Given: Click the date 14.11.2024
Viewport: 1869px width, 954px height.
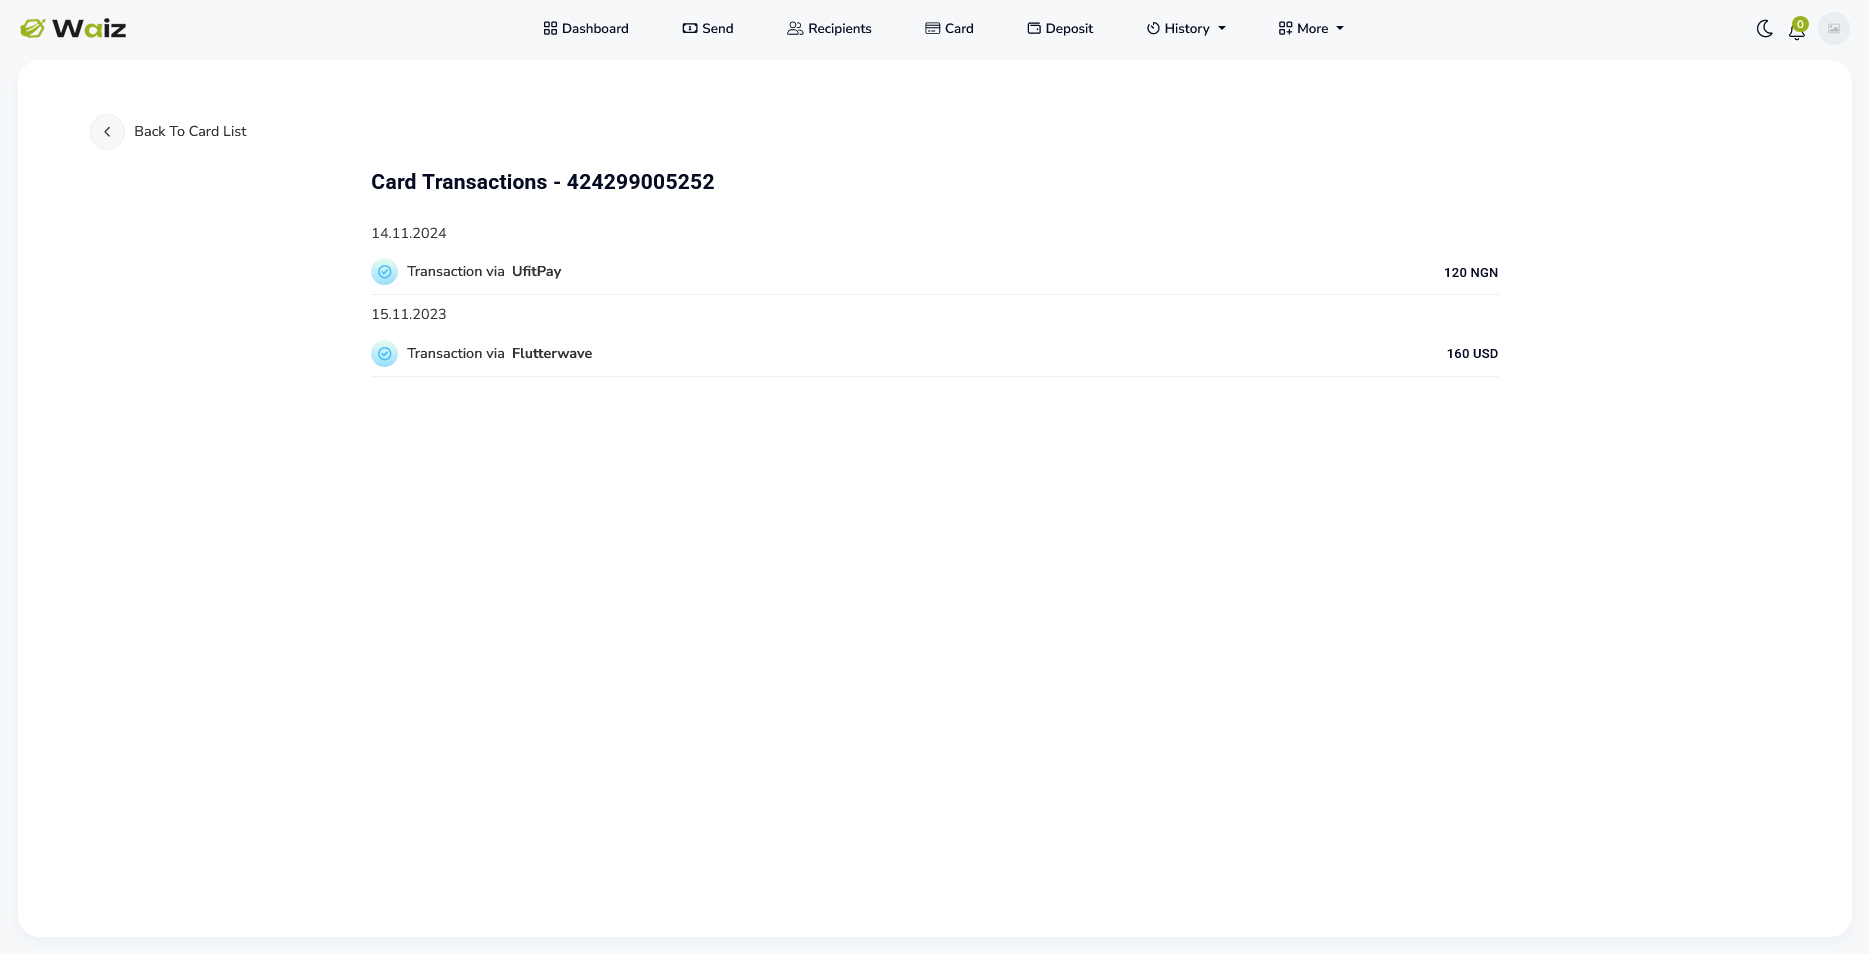Looking at the screenshot, I should 409,233.
